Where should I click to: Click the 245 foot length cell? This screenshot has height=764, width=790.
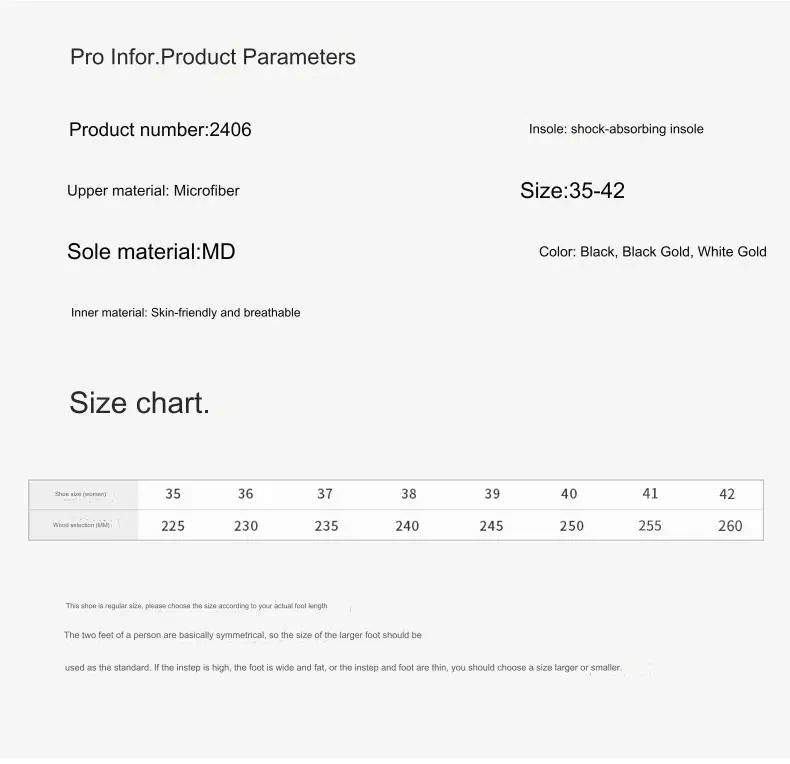pos(491,526)
